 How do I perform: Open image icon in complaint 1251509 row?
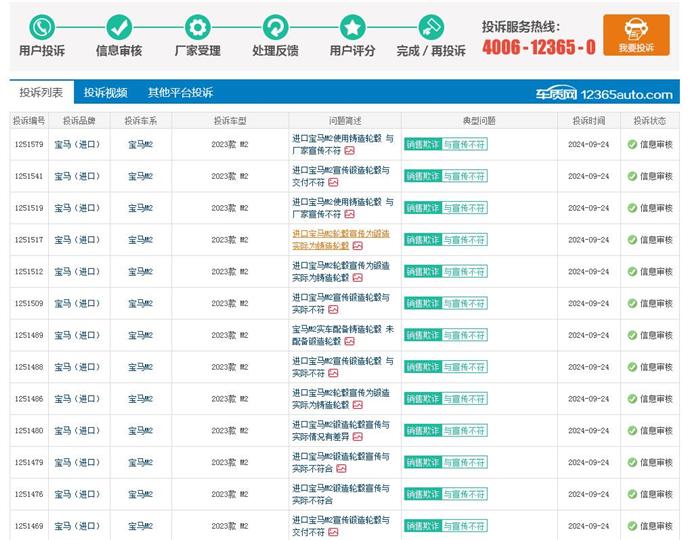tap(333, 310)
